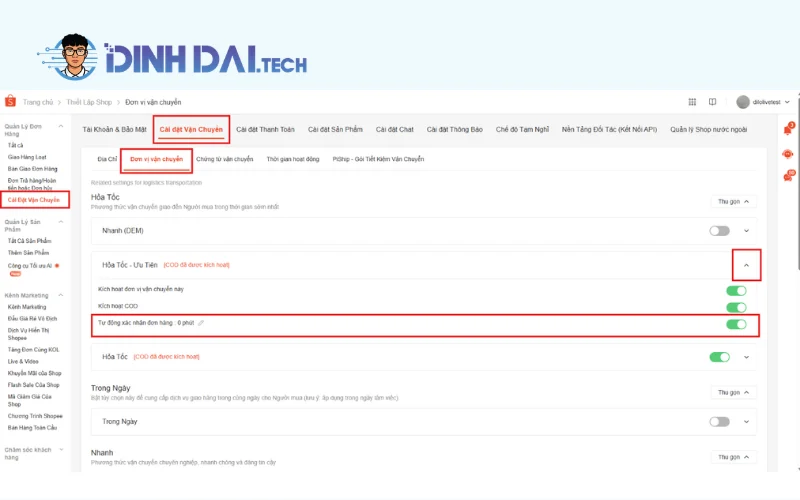Open Cài đặt Sản Phẩm tab

[335, 130]
